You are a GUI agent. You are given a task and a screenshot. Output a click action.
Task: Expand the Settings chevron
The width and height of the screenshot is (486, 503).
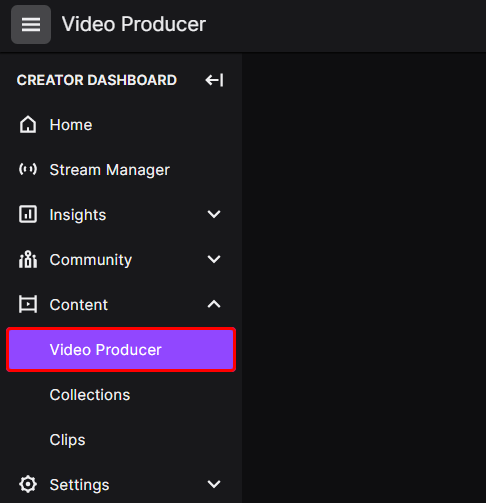pyautogui.click(x=214, y=484)
